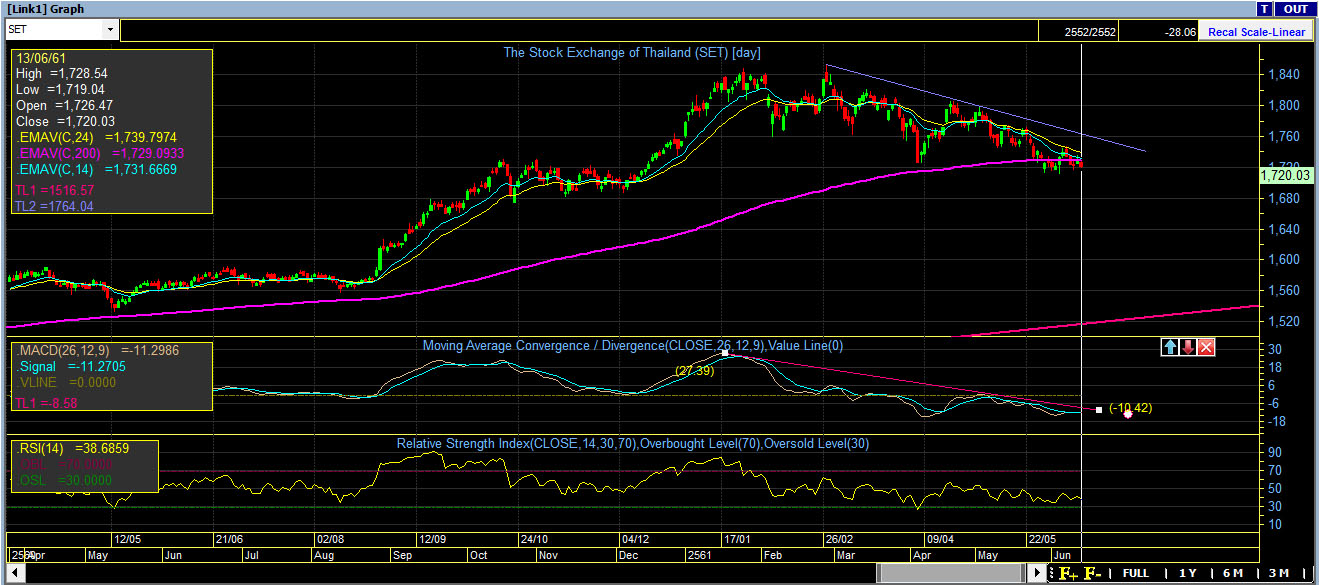Viewport: 1319px width, 585px height.
Task: Click the 1,720.03 current price label
Action: click(1285, 175)
